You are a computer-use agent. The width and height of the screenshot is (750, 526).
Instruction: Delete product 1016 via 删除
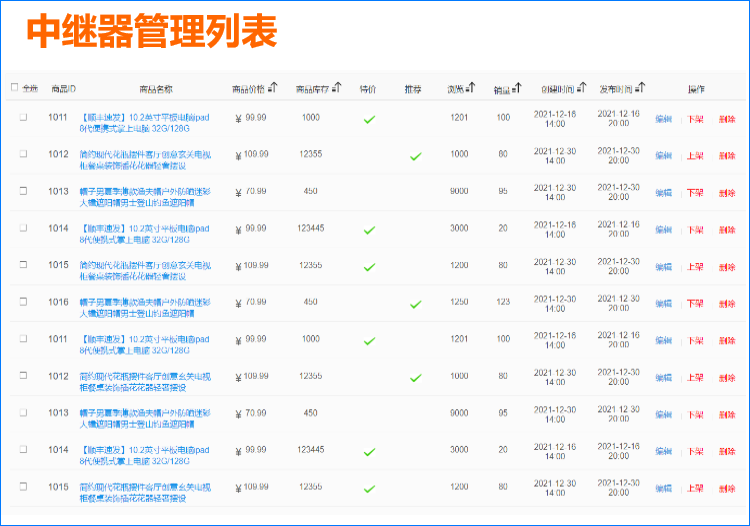click(727, 304)
